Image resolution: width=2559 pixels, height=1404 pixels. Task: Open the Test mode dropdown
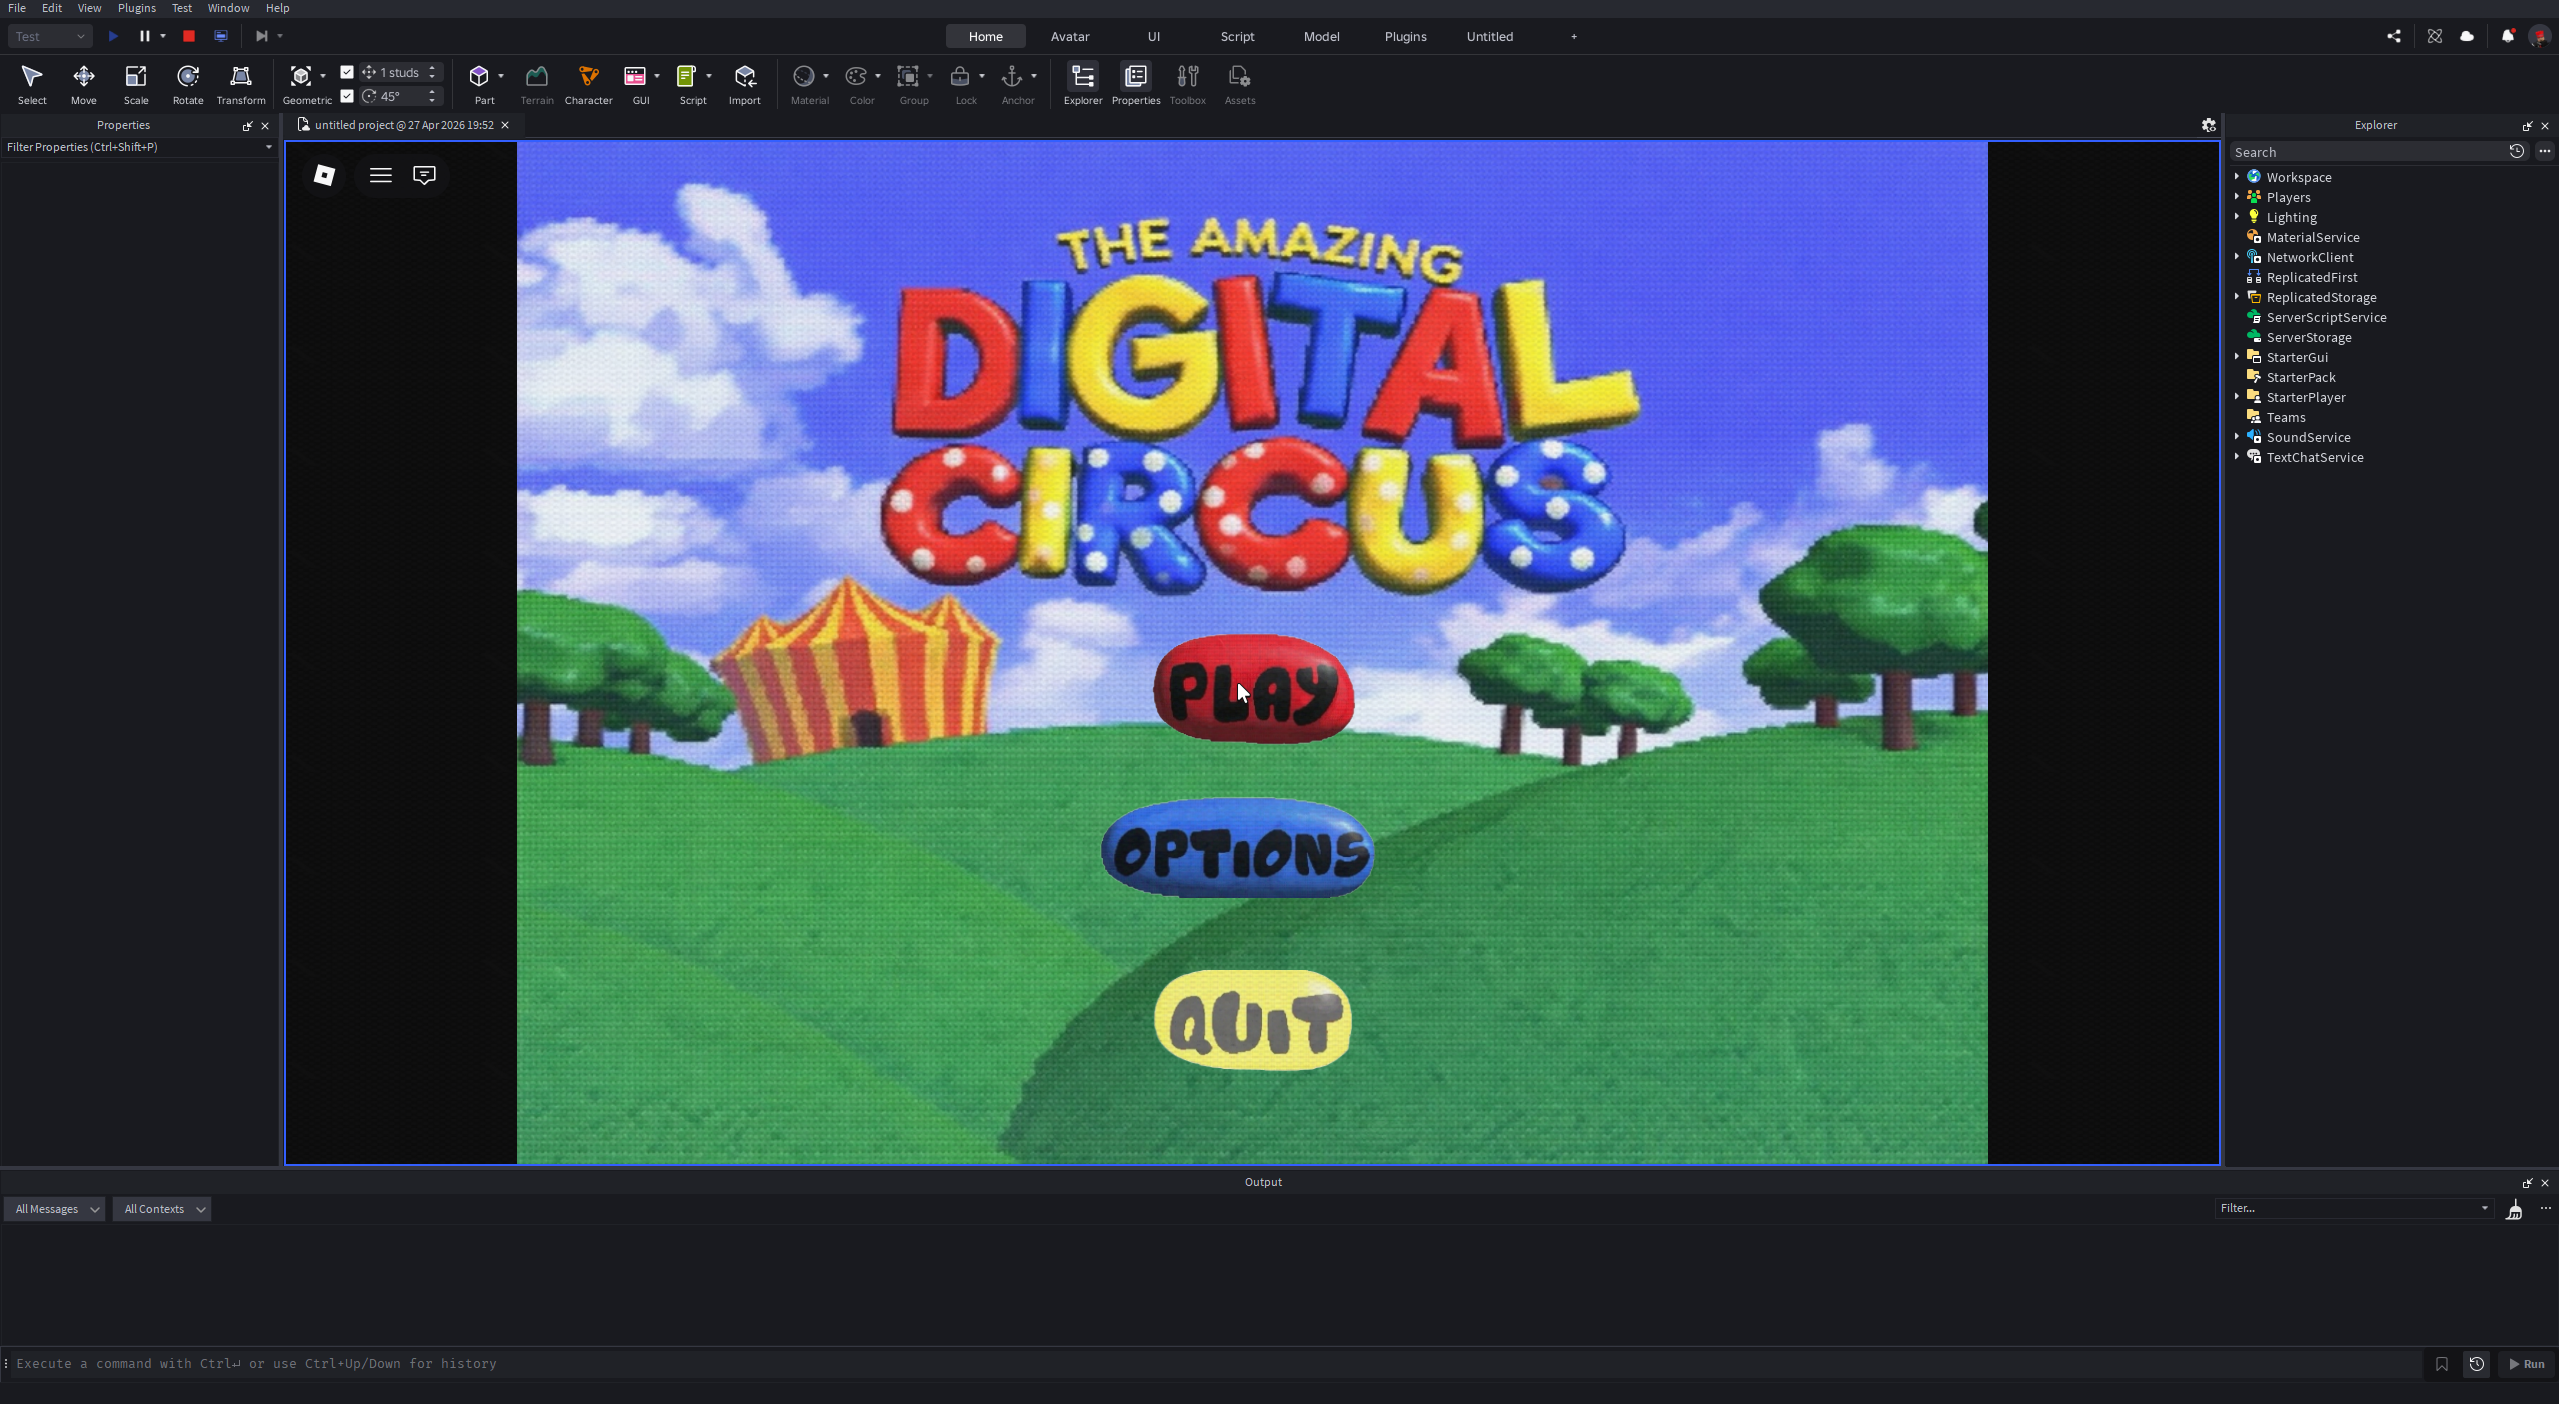pos(50,36)
